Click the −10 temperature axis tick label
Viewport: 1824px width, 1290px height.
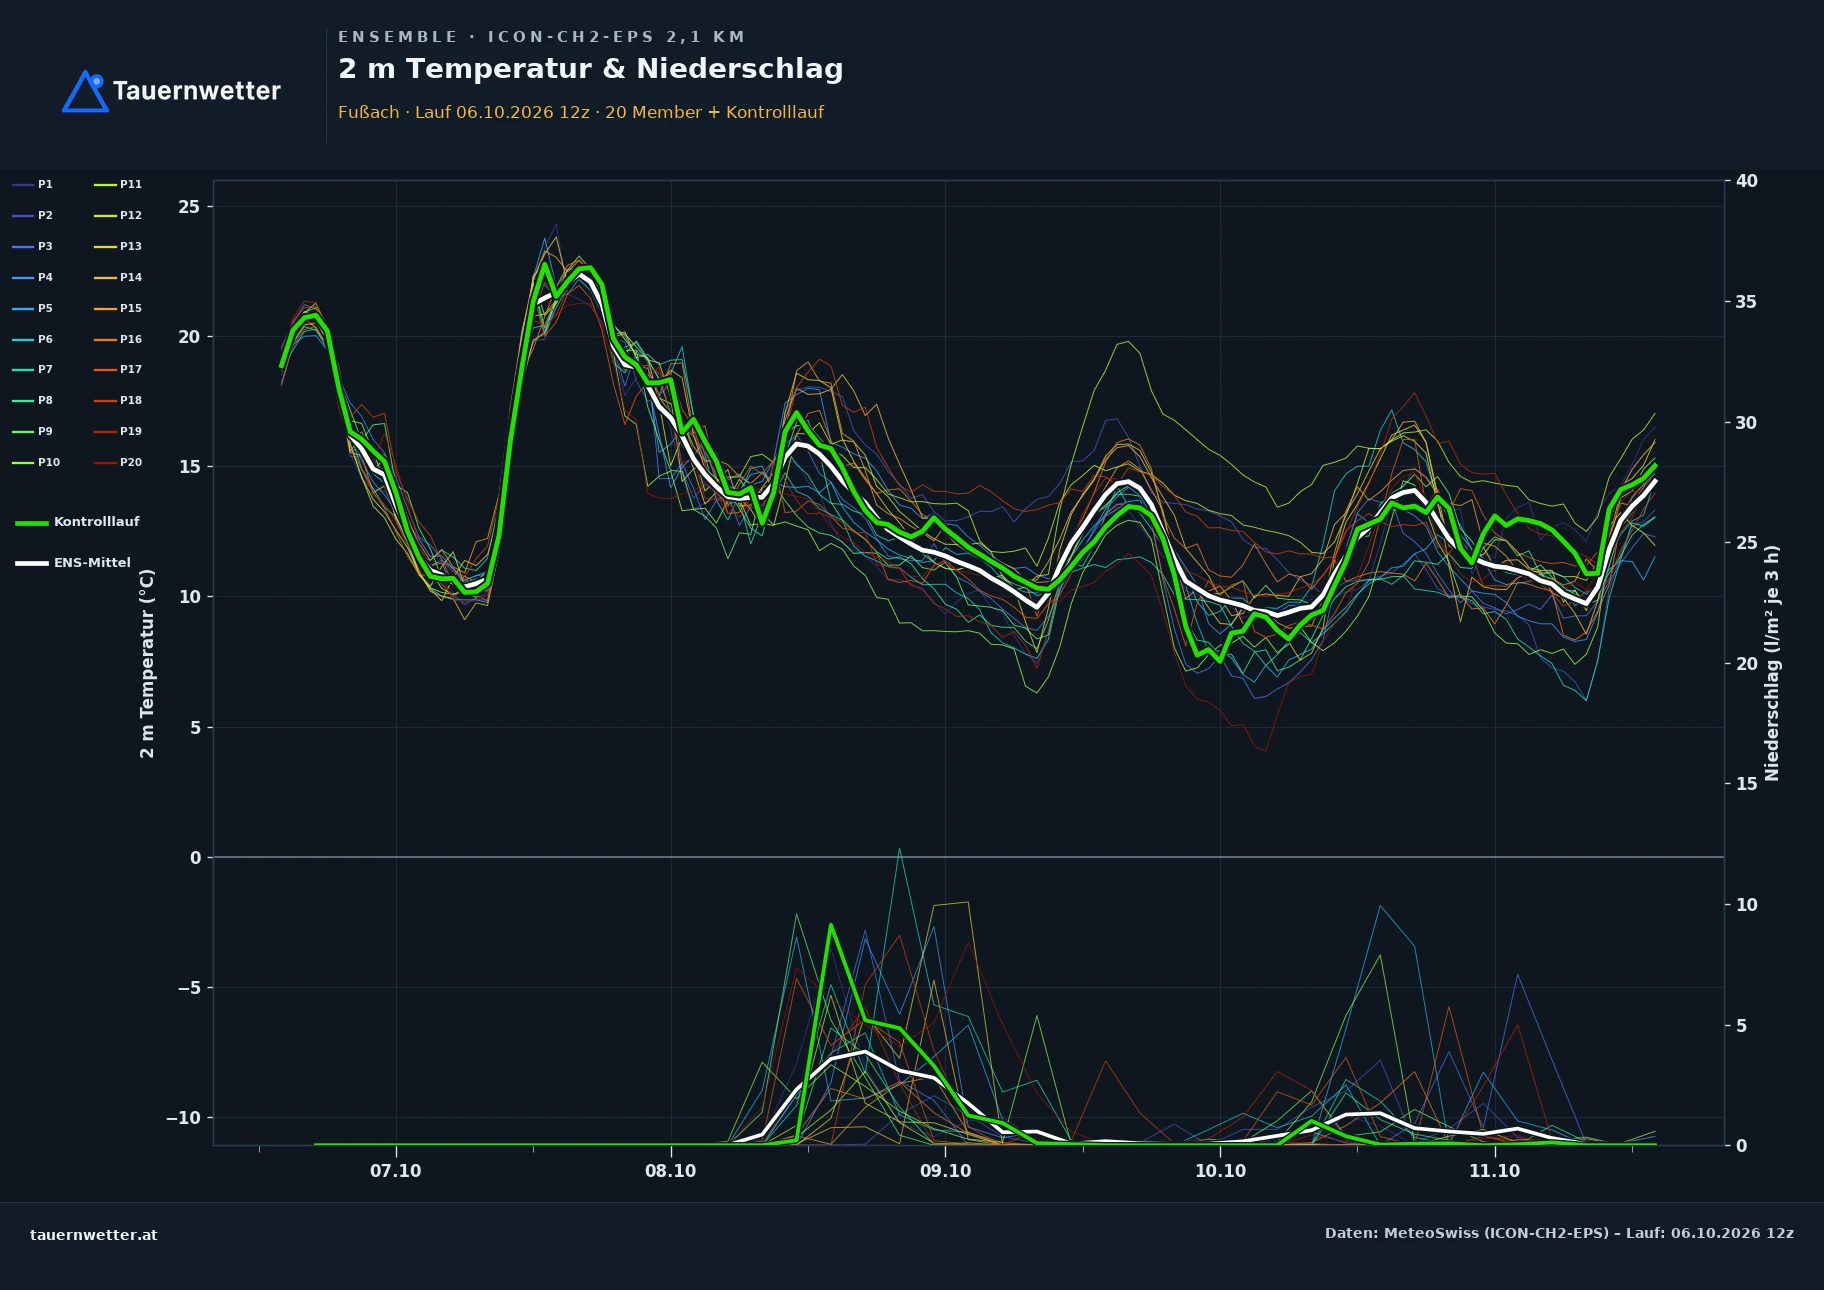(183, 1118)
